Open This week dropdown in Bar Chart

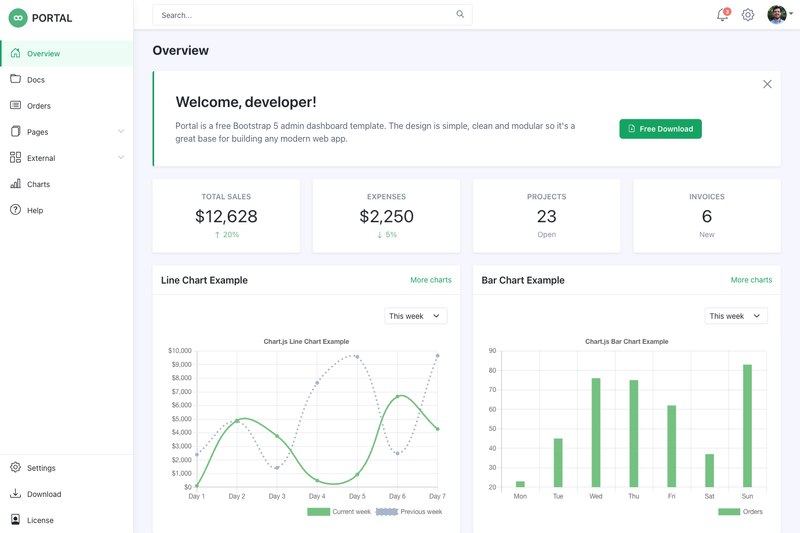click(736, 316)
